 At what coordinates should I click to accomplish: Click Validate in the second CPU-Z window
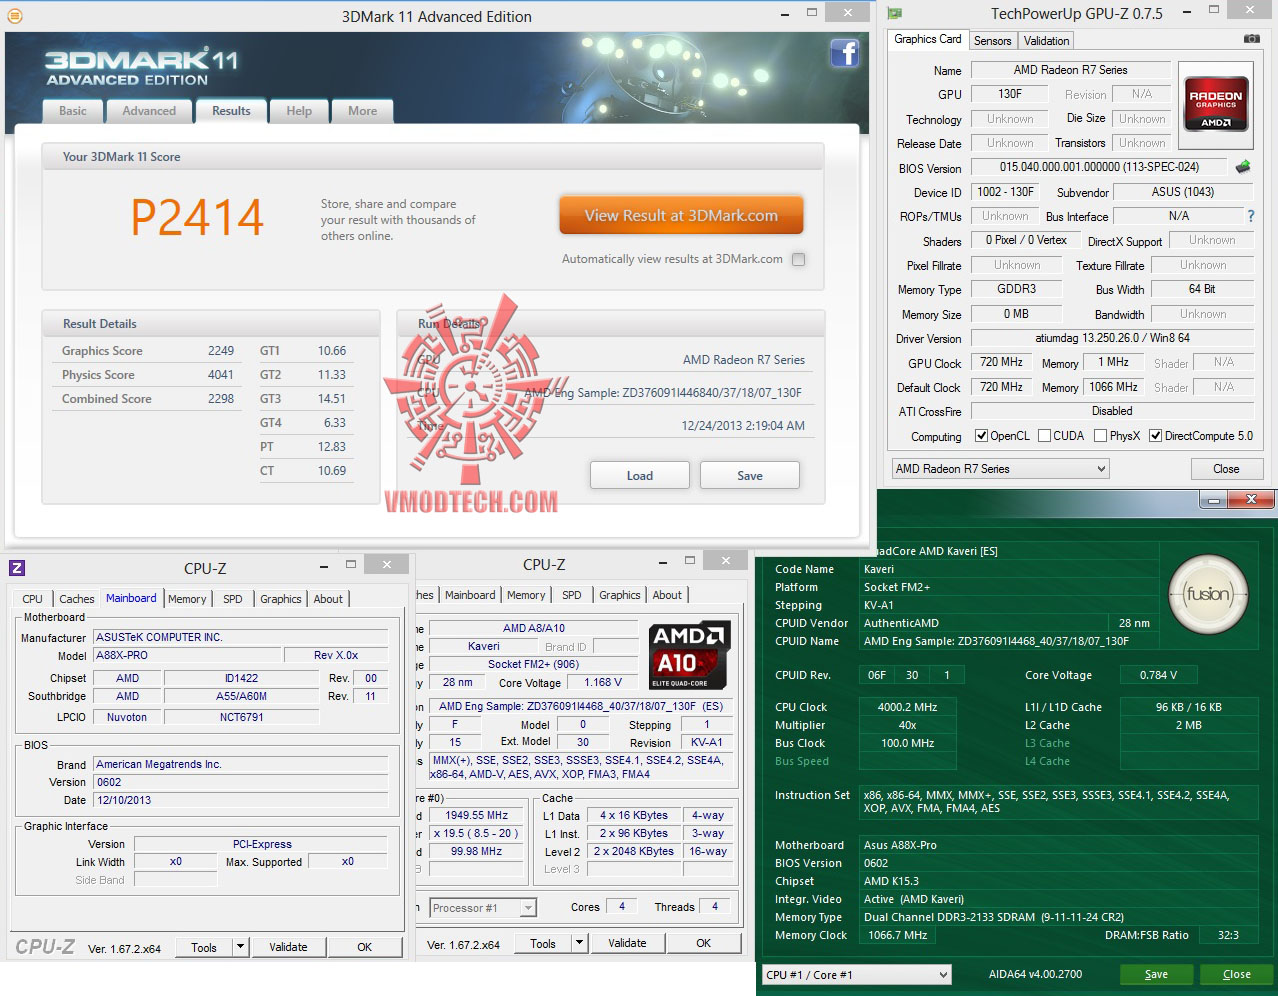pos(627,943)
